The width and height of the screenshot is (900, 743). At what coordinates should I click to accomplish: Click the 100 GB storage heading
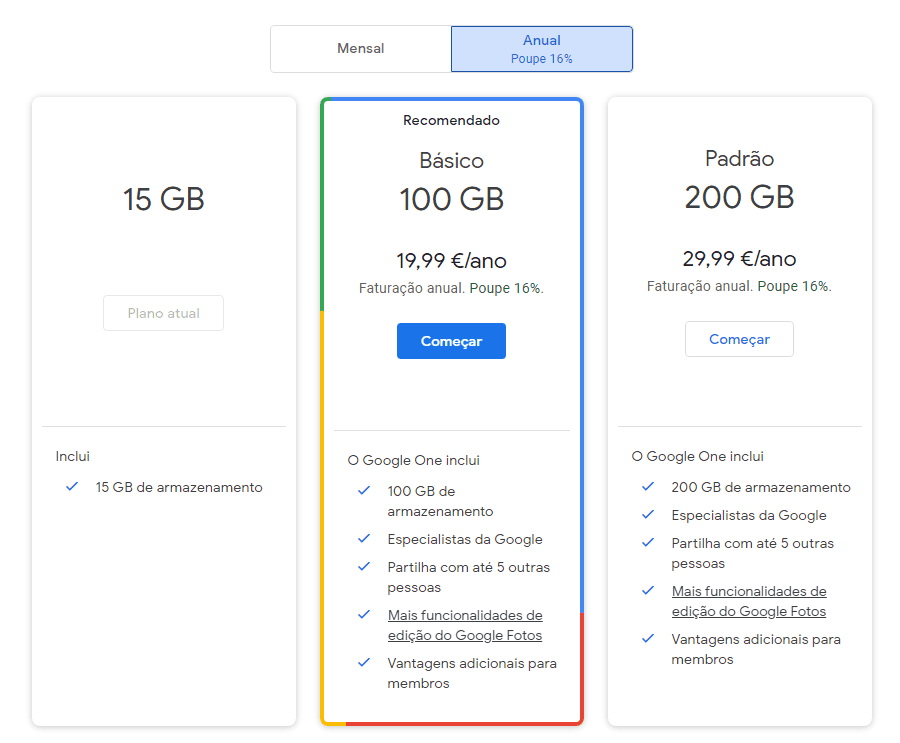452,199
